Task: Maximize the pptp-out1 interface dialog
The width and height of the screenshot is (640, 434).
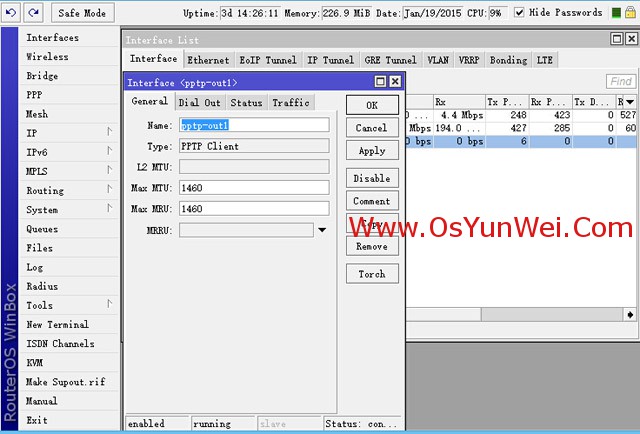Action: [381, 82]
